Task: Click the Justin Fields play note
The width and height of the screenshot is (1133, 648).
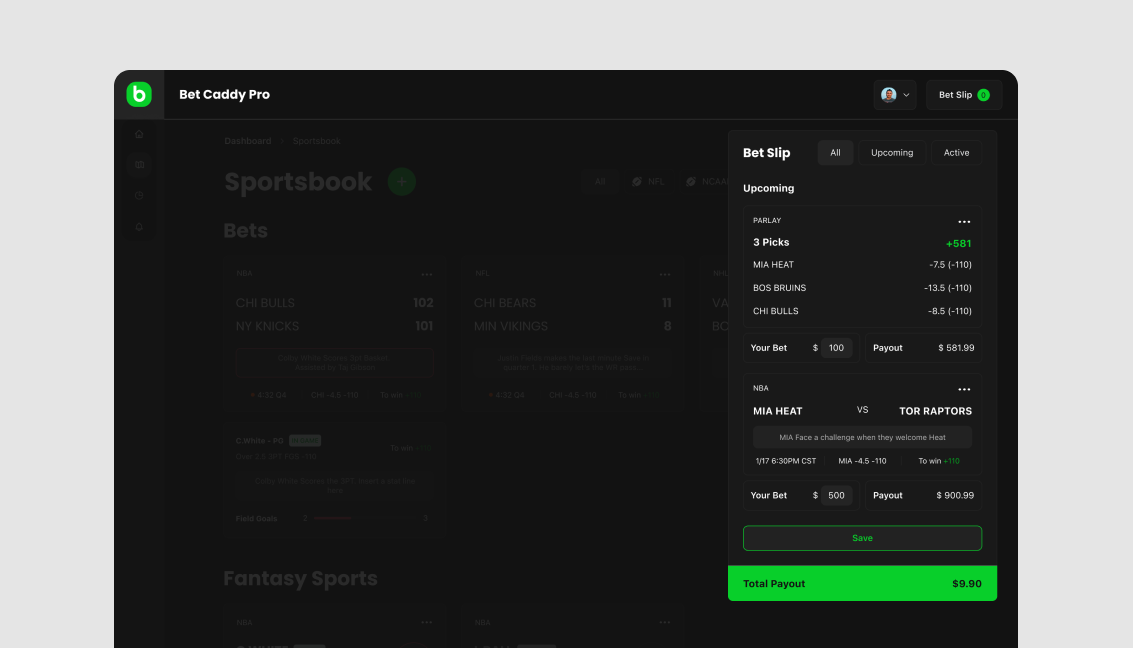Action: [572, 363]
